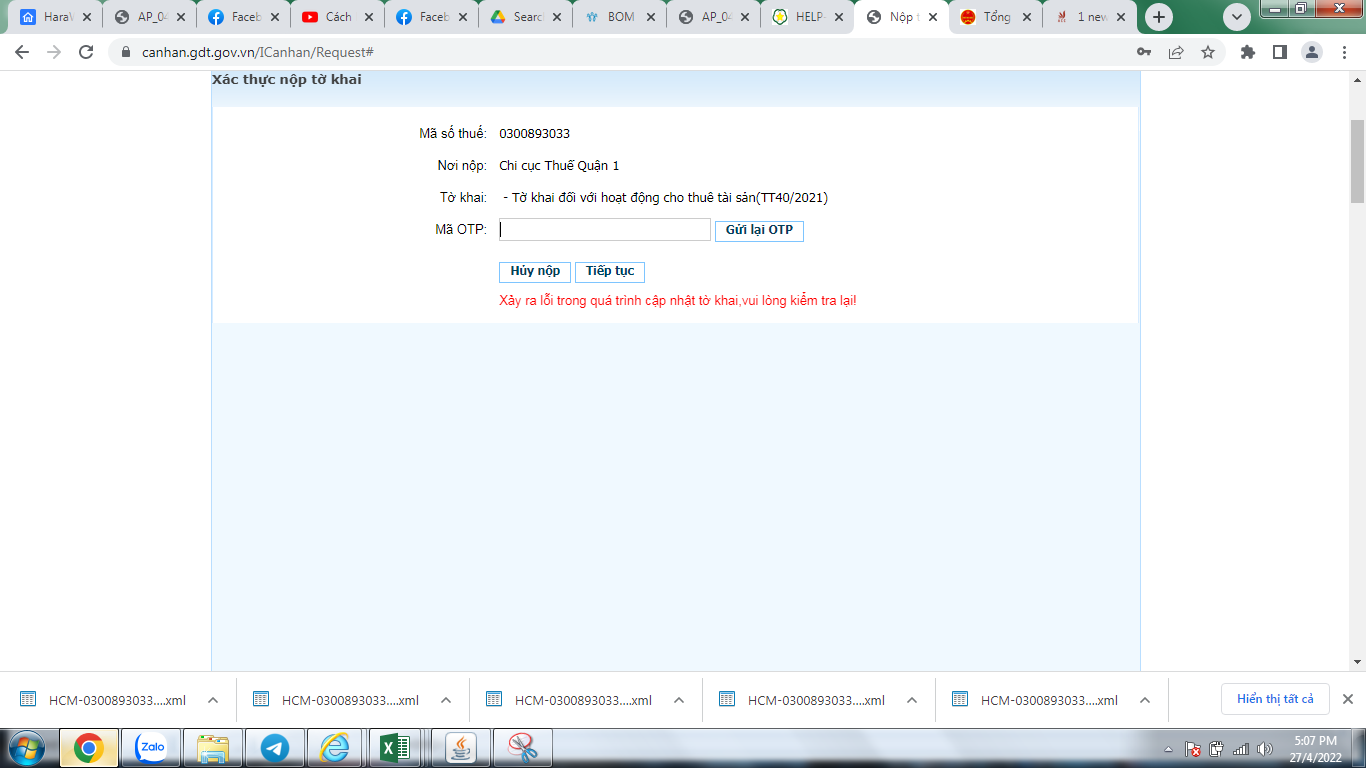The width and height of the screenshot is (1366, 768).
Task: Open the Chrome extensions puzzle icon
Action: pyautogui.click(x=1247, y=52)
